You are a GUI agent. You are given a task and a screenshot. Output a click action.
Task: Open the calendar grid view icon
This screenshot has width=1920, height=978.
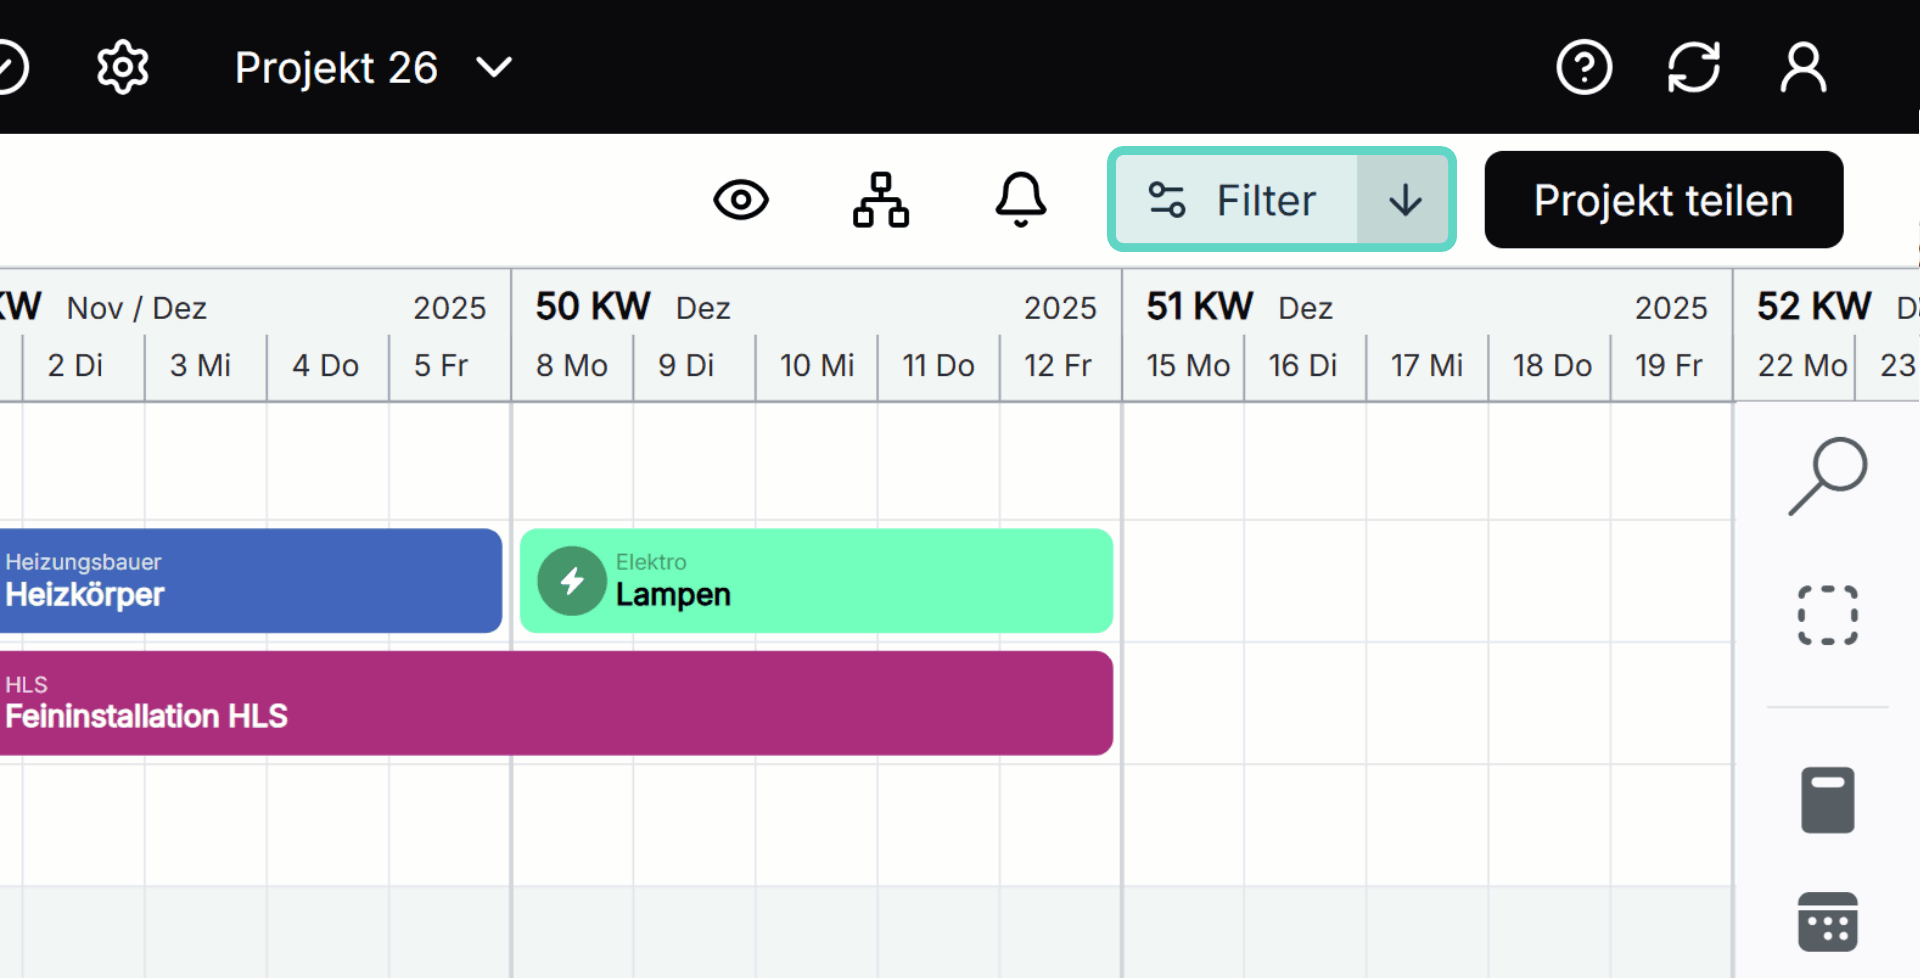[1828, 922]
